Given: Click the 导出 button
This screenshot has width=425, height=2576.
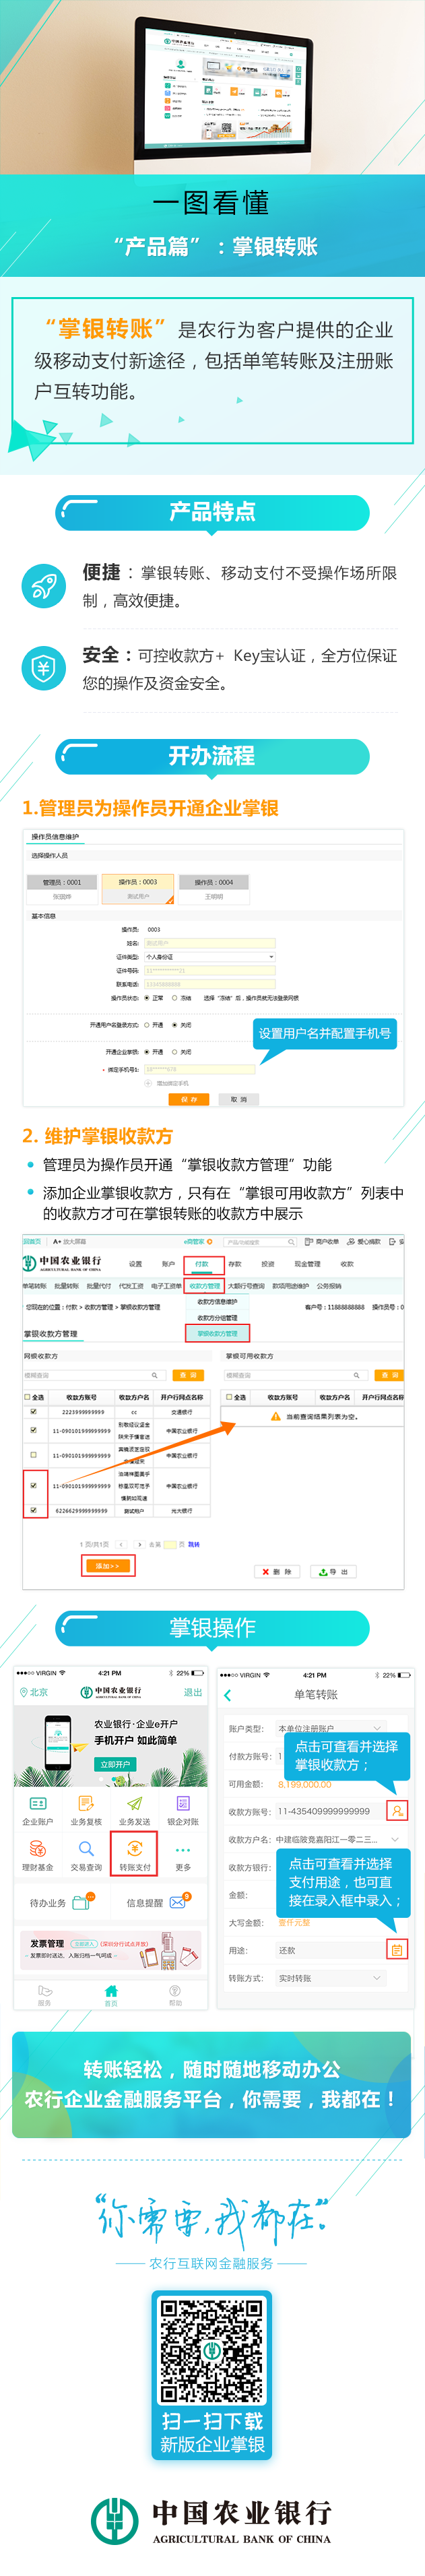Looking at the screenshot, I should pos(333,1571).
